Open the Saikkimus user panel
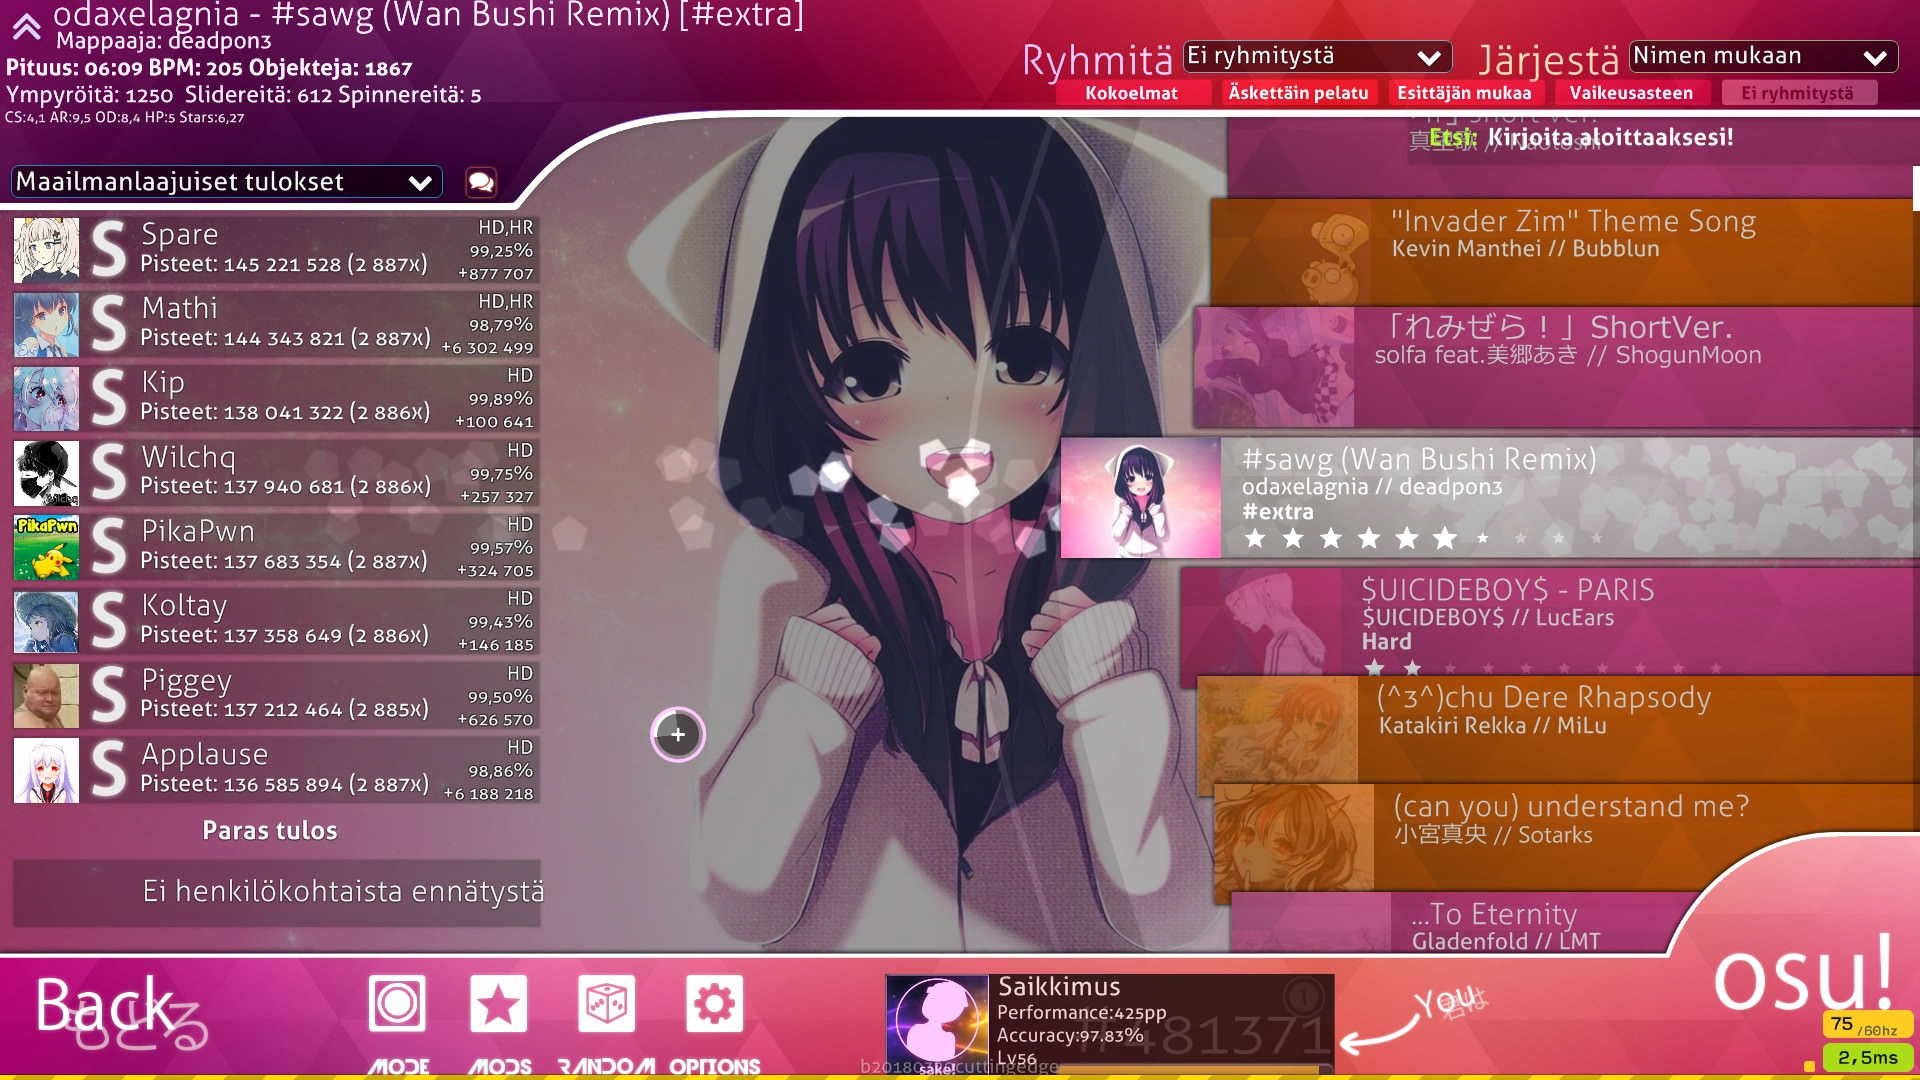 [1110, 1024]
